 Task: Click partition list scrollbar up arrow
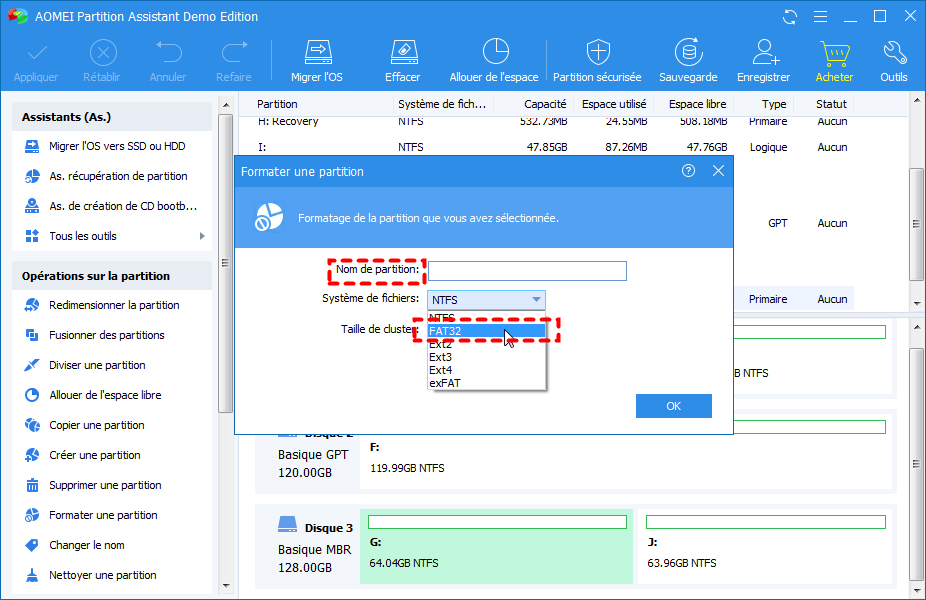(916, 100)
